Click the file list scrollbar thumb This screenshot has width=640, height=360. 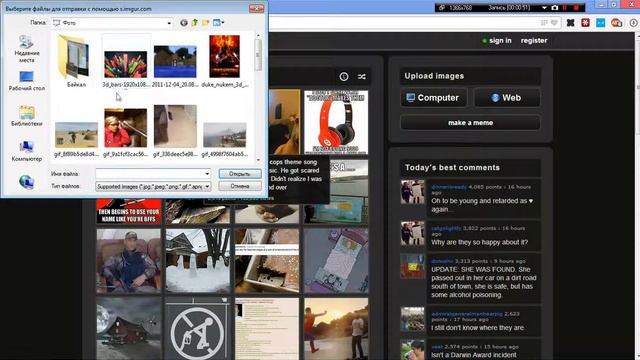[x=258, y=55]
